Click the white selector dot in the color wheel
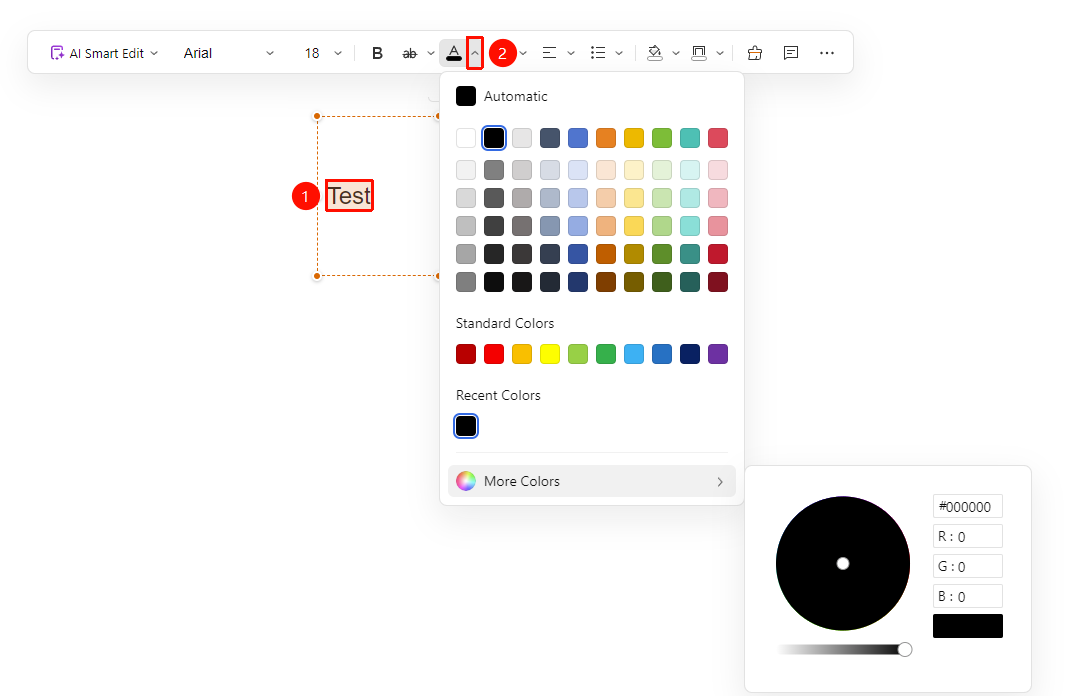The image size is (1082, 696). (843, 564)
